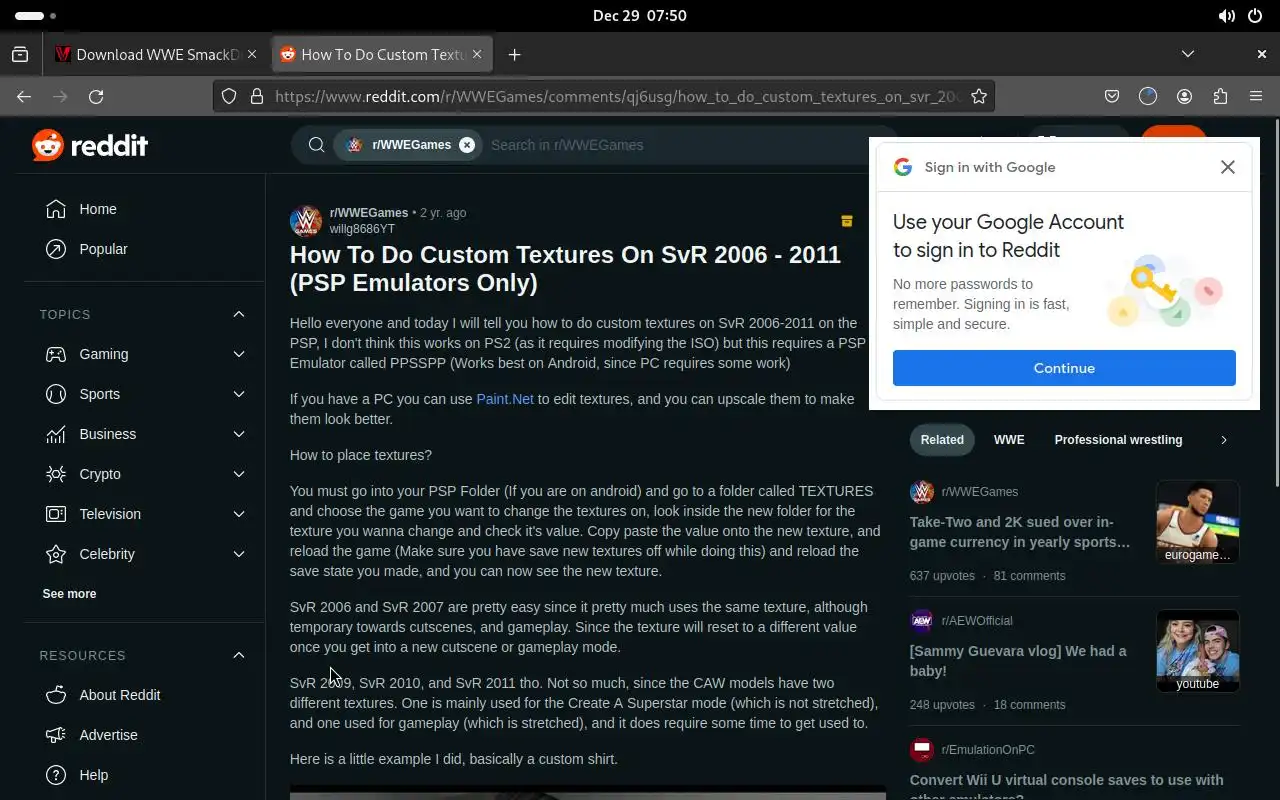Click the archived post icon
Viewport: 1280px width, 800px height.
click(x=847, y=221)
